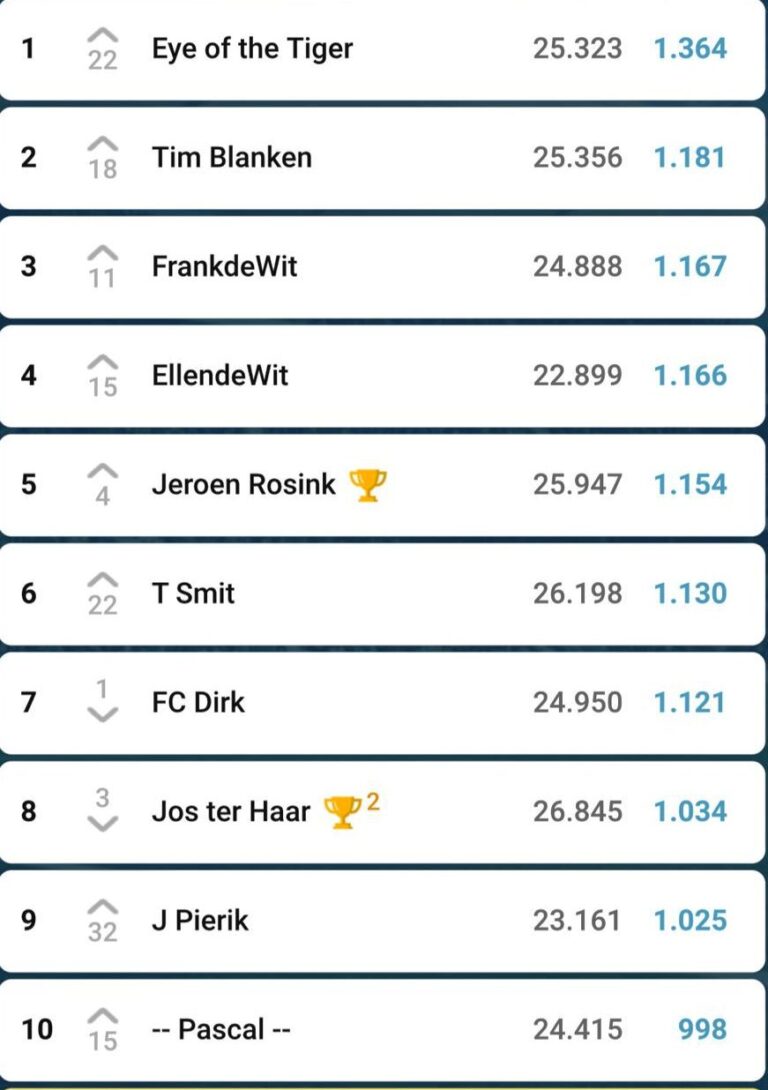Click the trophy icon beside Jeroen Rosink

click(x=368, y=485)
